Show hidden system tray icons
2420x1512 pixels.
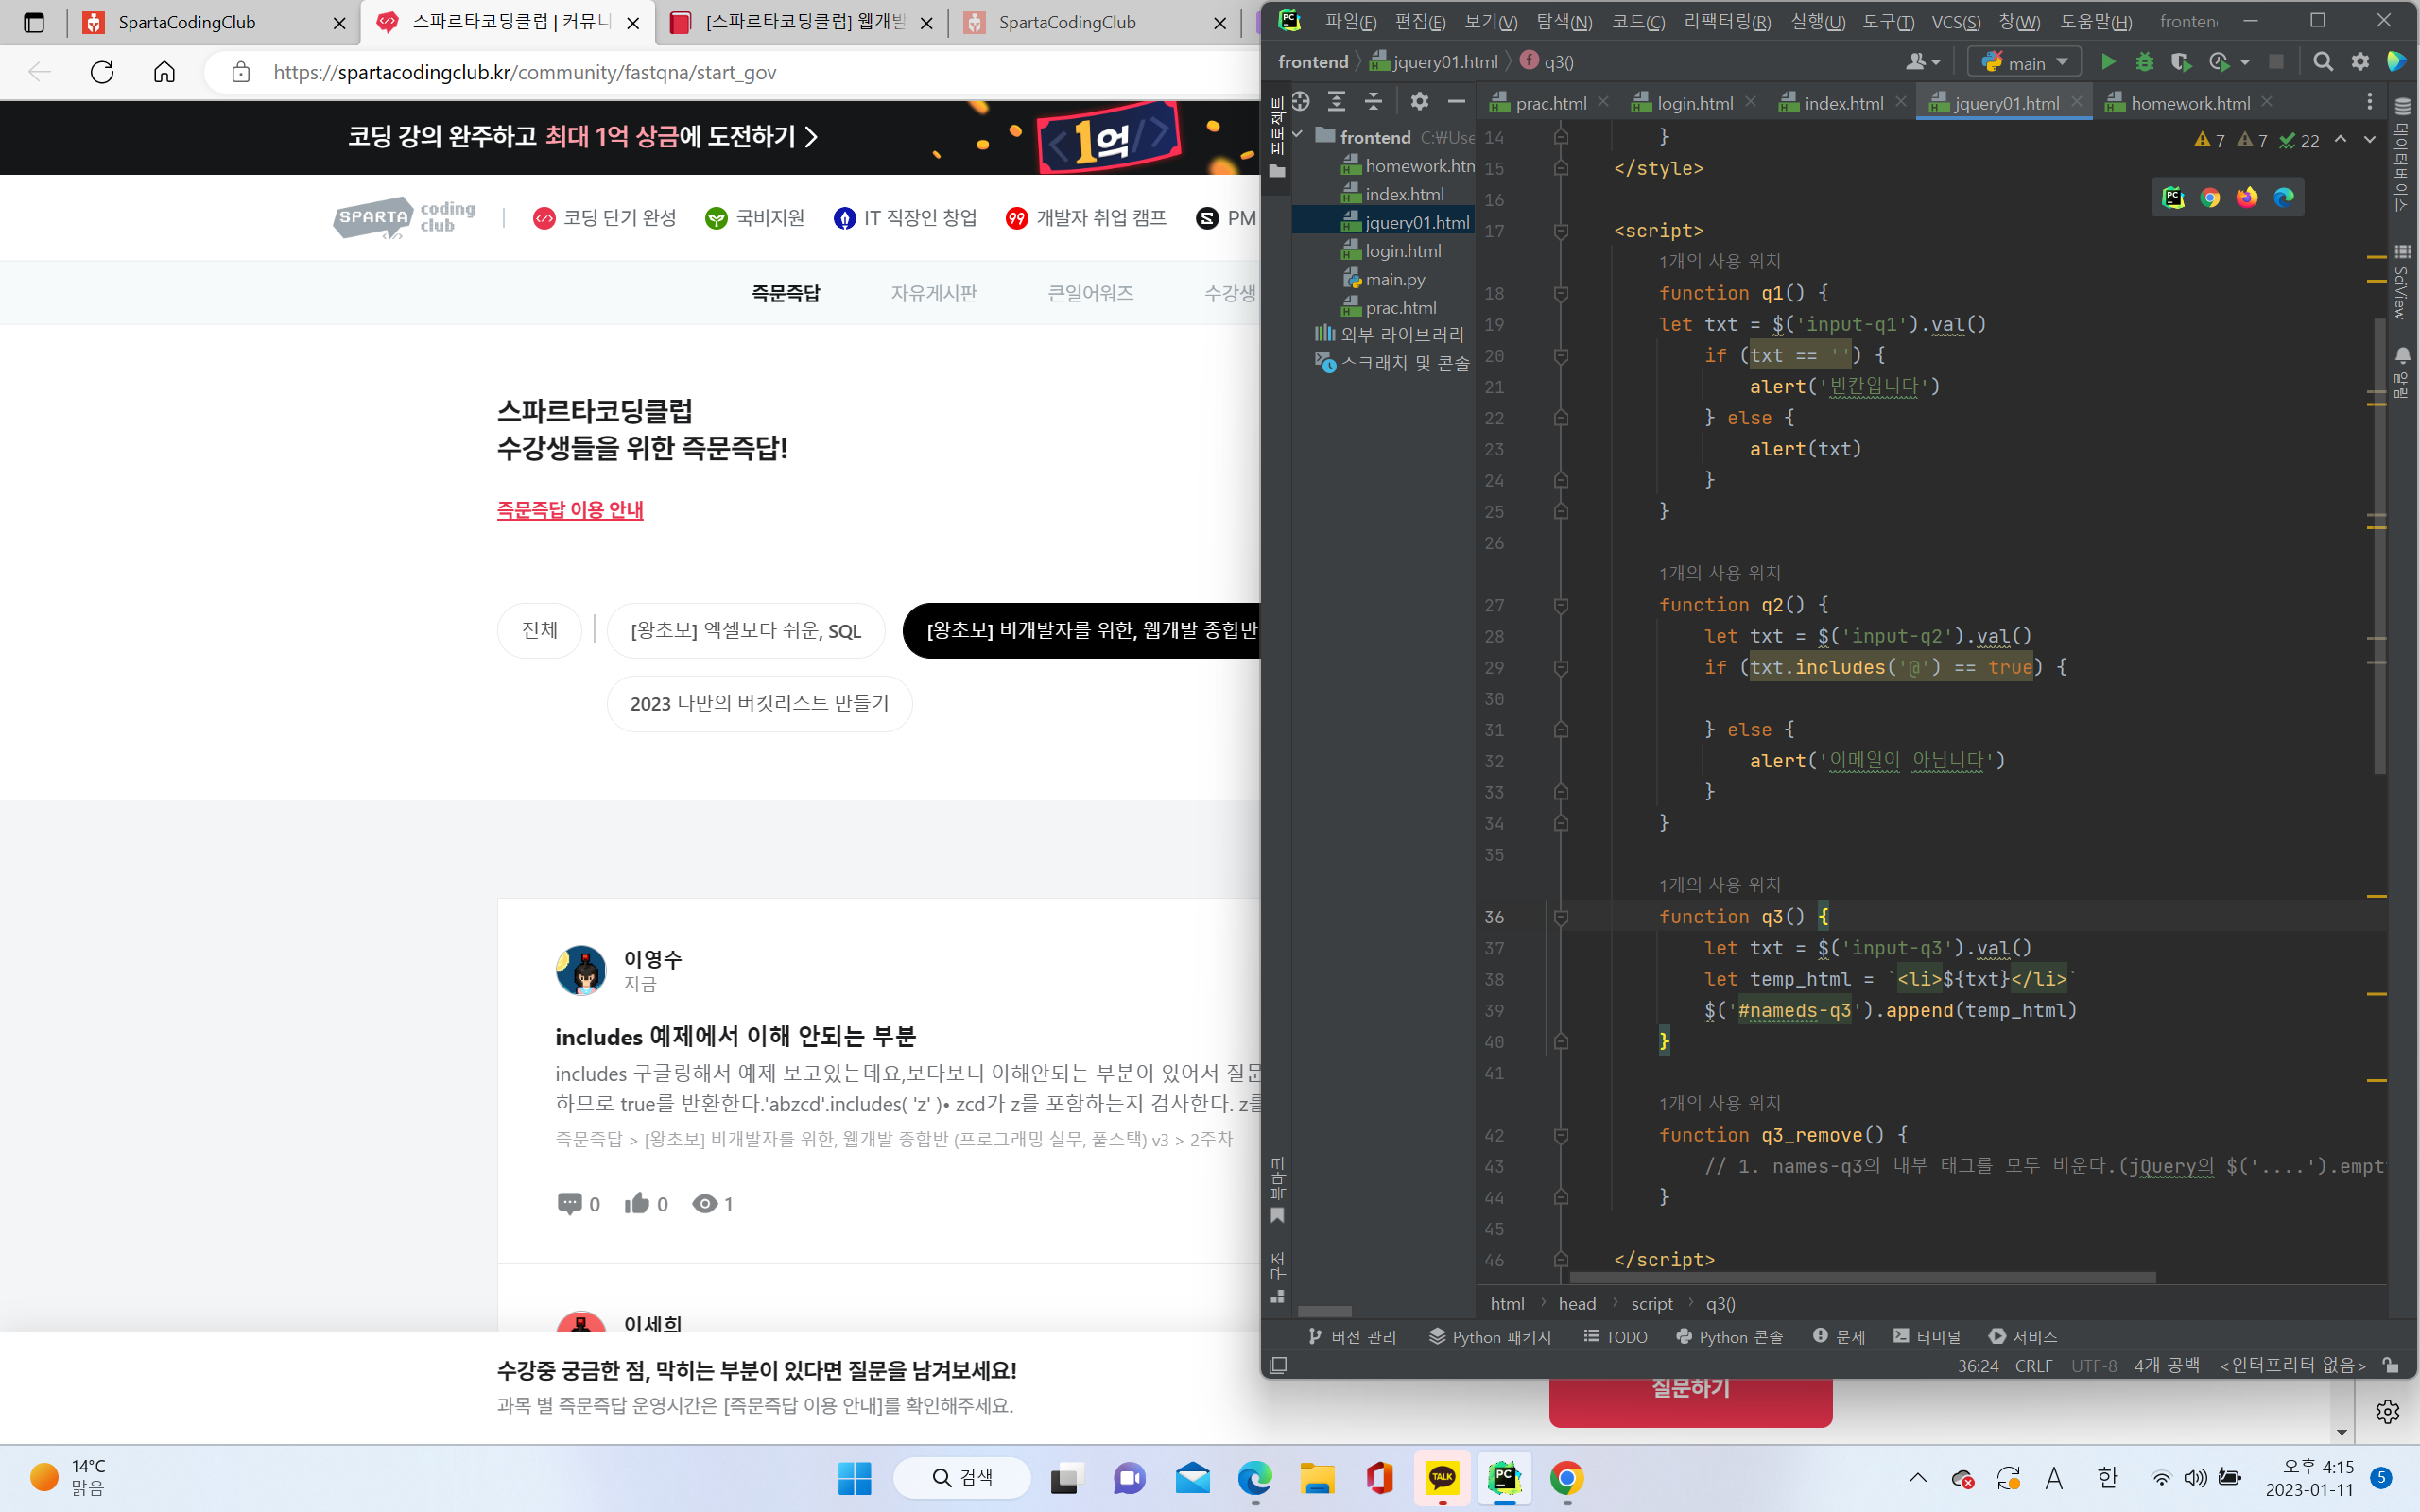(1917, 1478)
